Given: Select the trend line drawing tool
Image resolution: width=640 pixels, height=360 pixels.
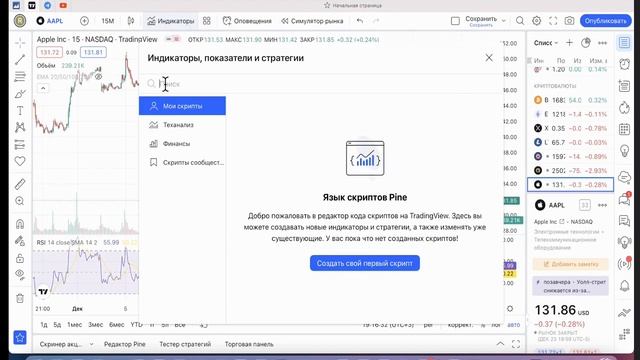Looking at the screenshot, I should [20, 60].
